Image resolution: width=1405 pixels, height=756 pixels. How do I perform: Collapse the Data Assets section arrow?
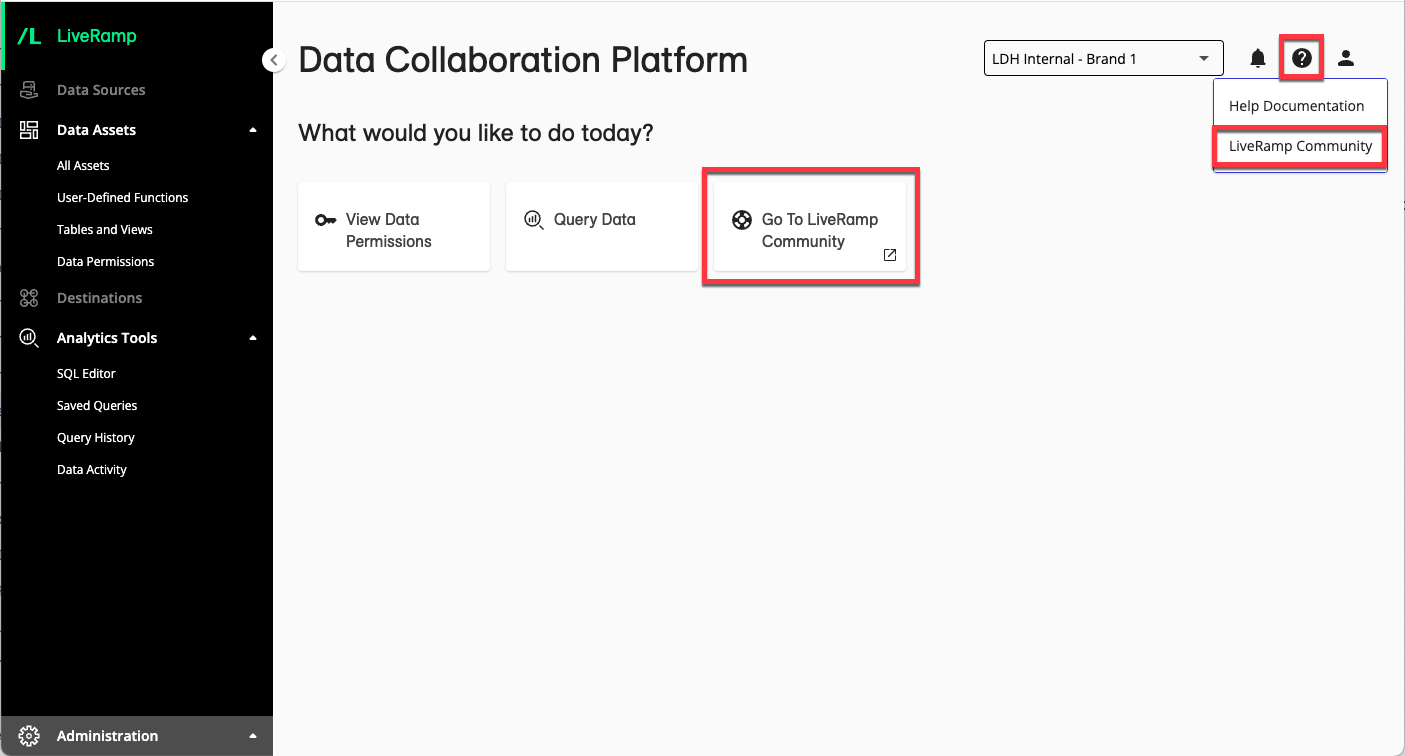[x=253, y=130]
